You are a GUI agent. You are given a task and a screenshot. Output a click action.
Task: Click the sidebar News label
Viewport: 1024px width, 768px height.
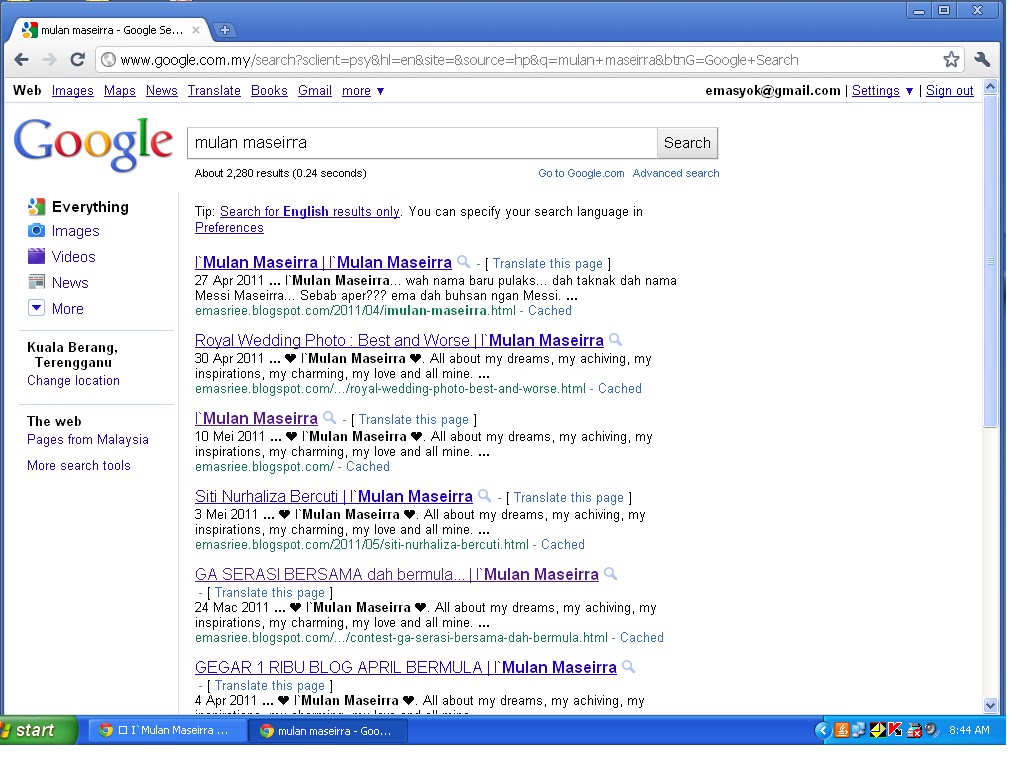click(70, 283)
